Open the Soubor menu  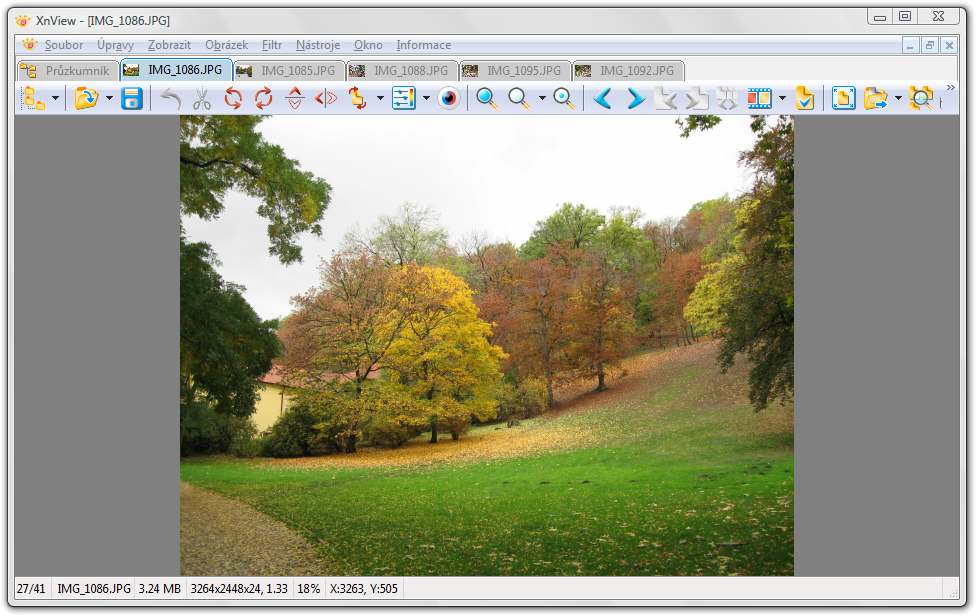[63, 45]
